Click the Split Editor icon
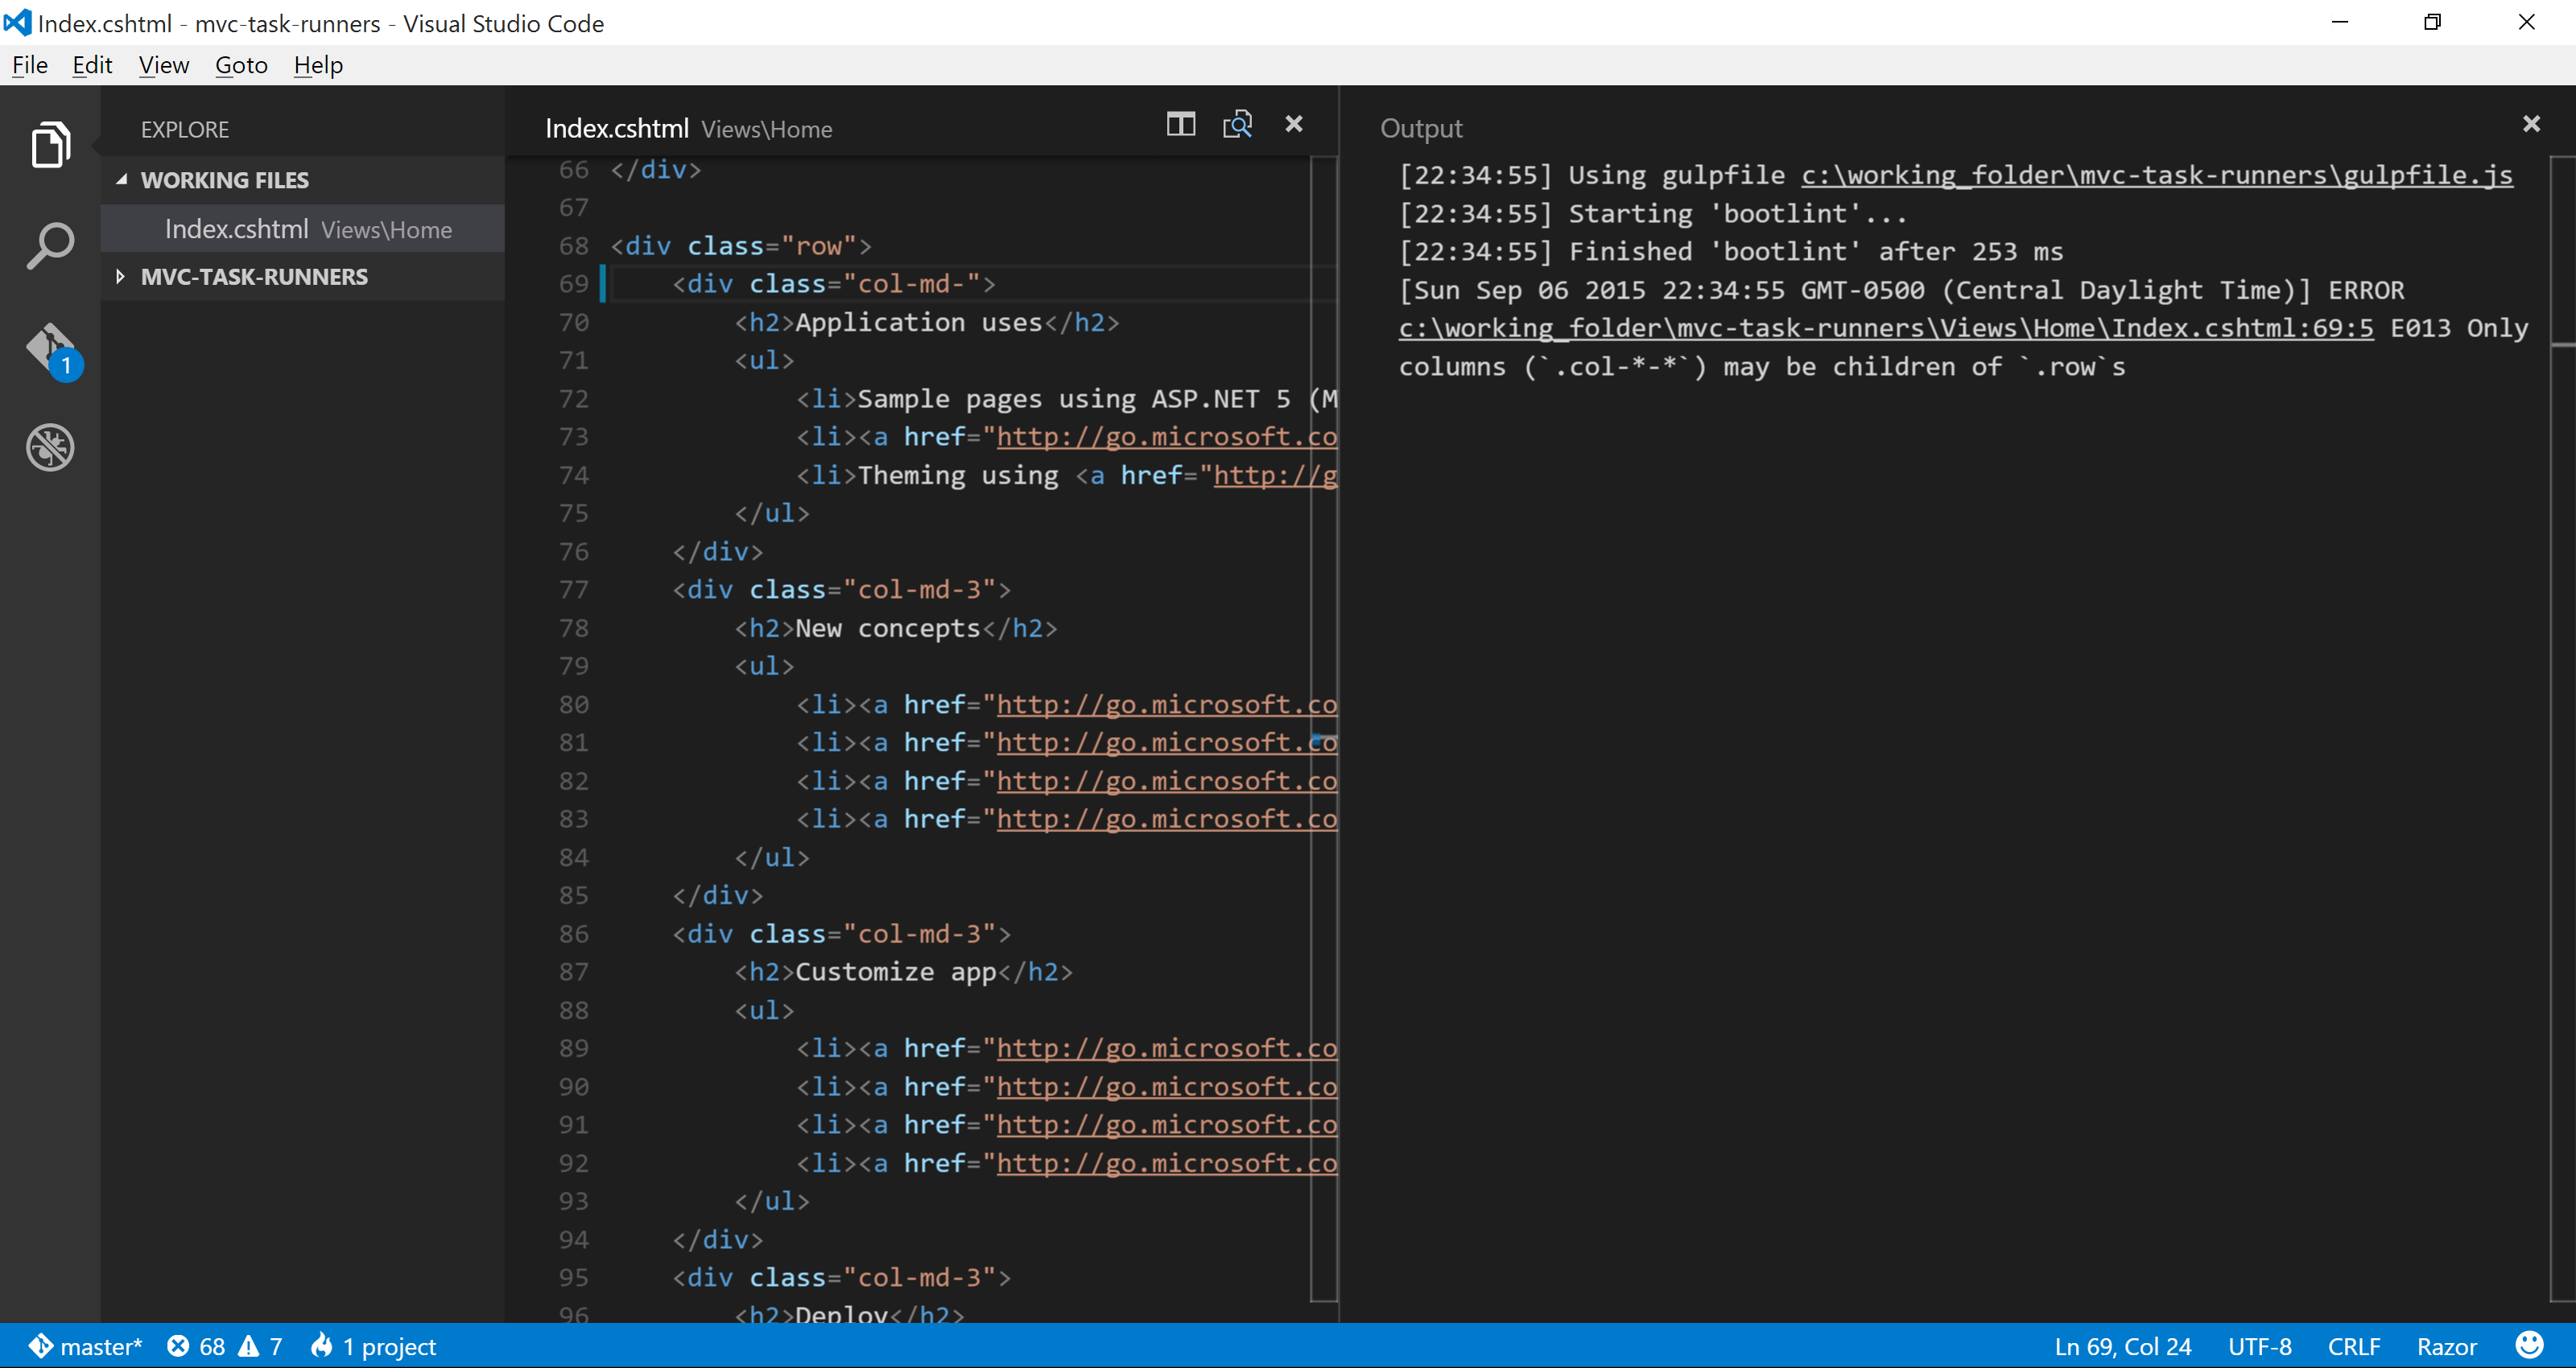 click(x=1180, y=125)
